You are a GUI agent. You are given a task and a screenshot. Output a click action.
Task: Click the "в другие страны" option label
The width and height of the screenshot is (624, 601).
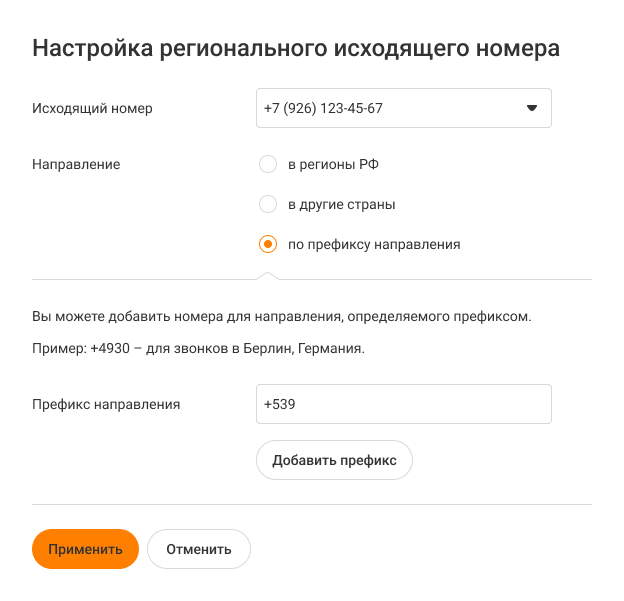[341, 204]
